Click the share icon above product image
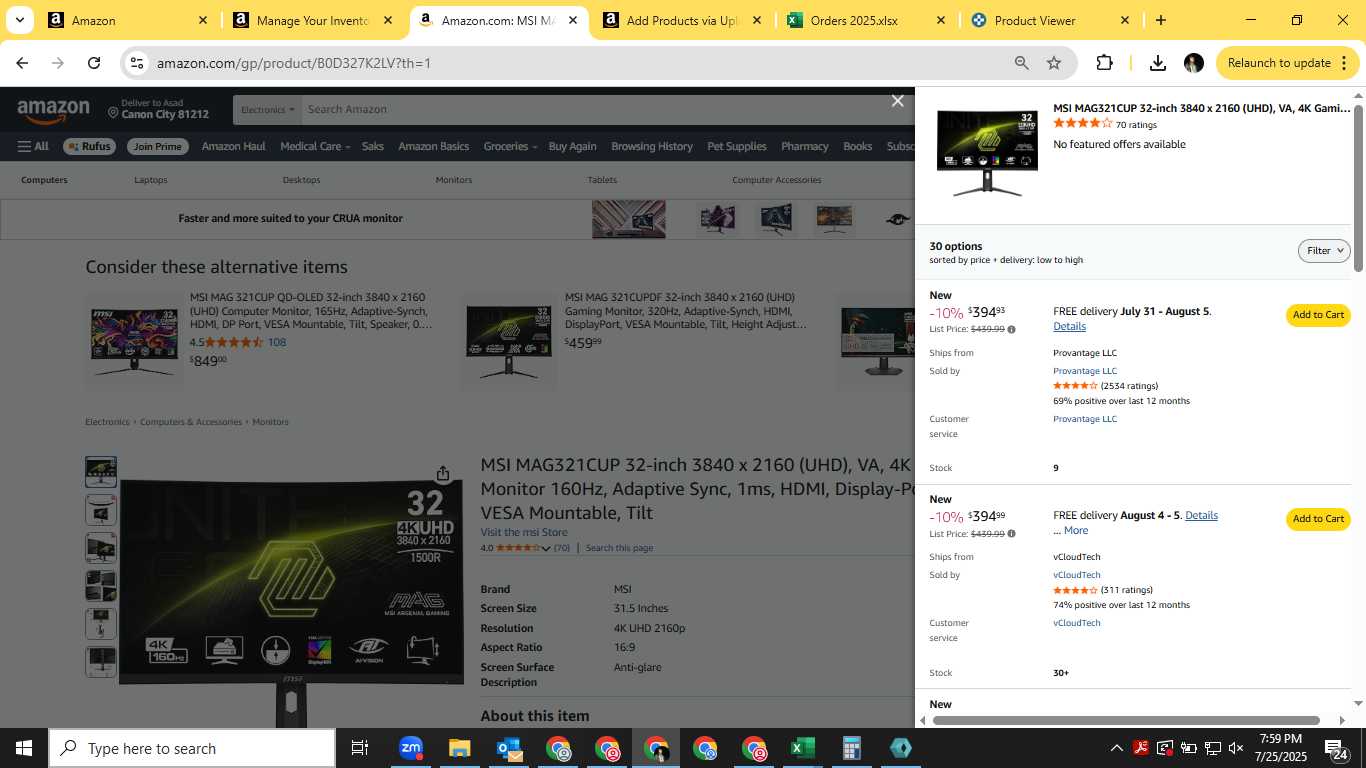Screen dimensions: 1366x768 coord(443,474)
